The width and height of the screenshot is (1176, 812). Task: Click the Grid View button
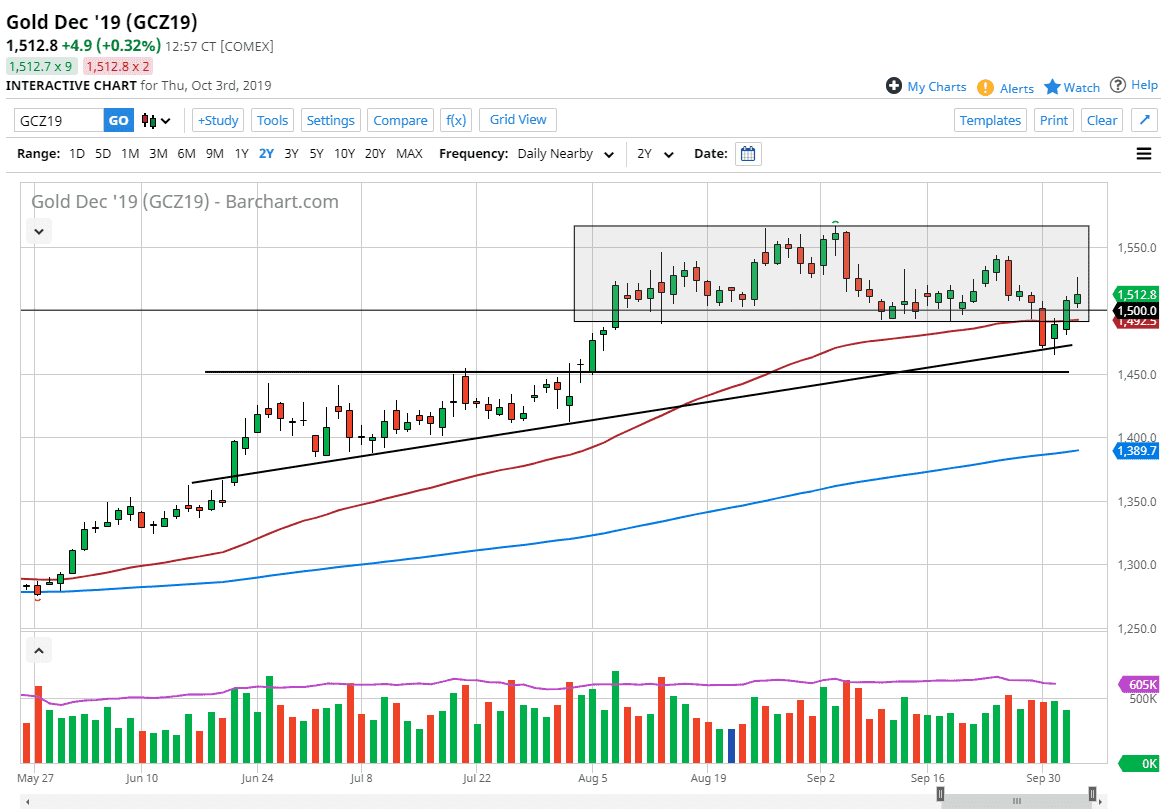pyautogui.click(x=518, y=120)
